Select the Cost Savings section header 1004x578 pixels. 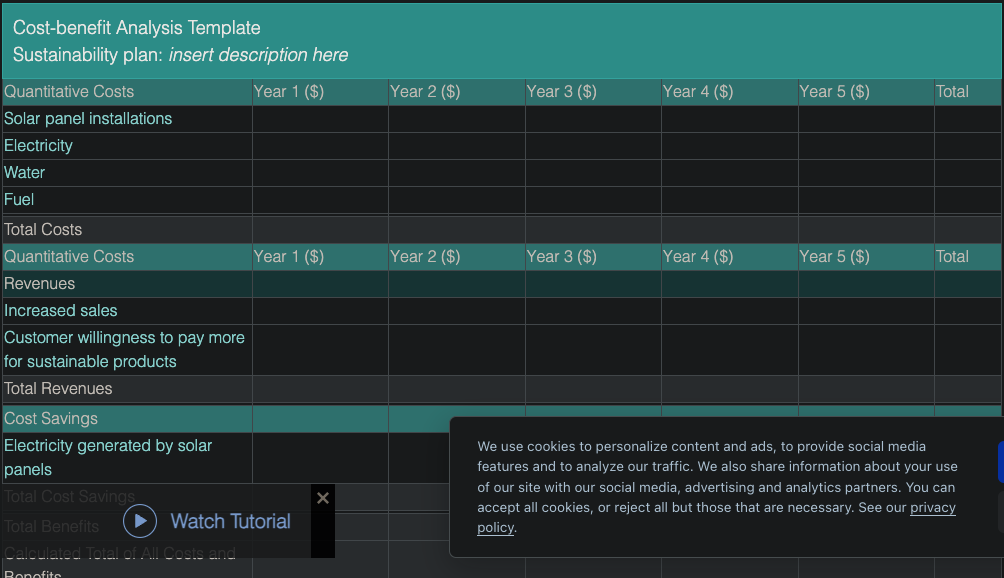point(51,419)
